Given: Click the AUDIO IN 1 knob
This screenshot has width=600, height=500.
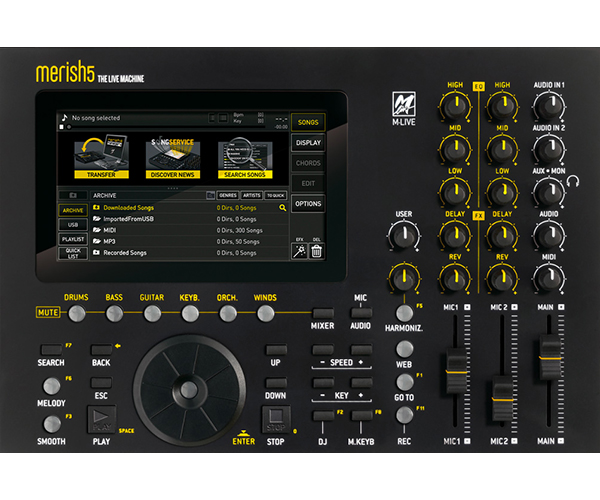Looking at the screenshot, I should tap(549, 106).
